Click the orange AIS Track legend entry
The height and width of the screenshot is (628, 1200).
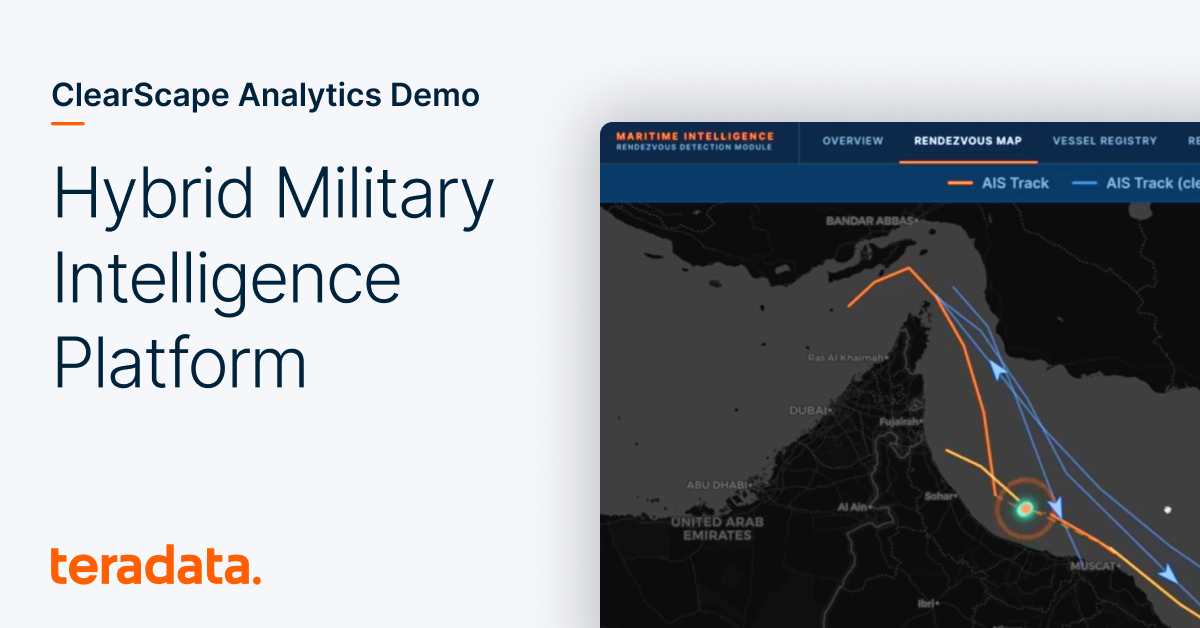pyautogui.click(x=998, y=183)
